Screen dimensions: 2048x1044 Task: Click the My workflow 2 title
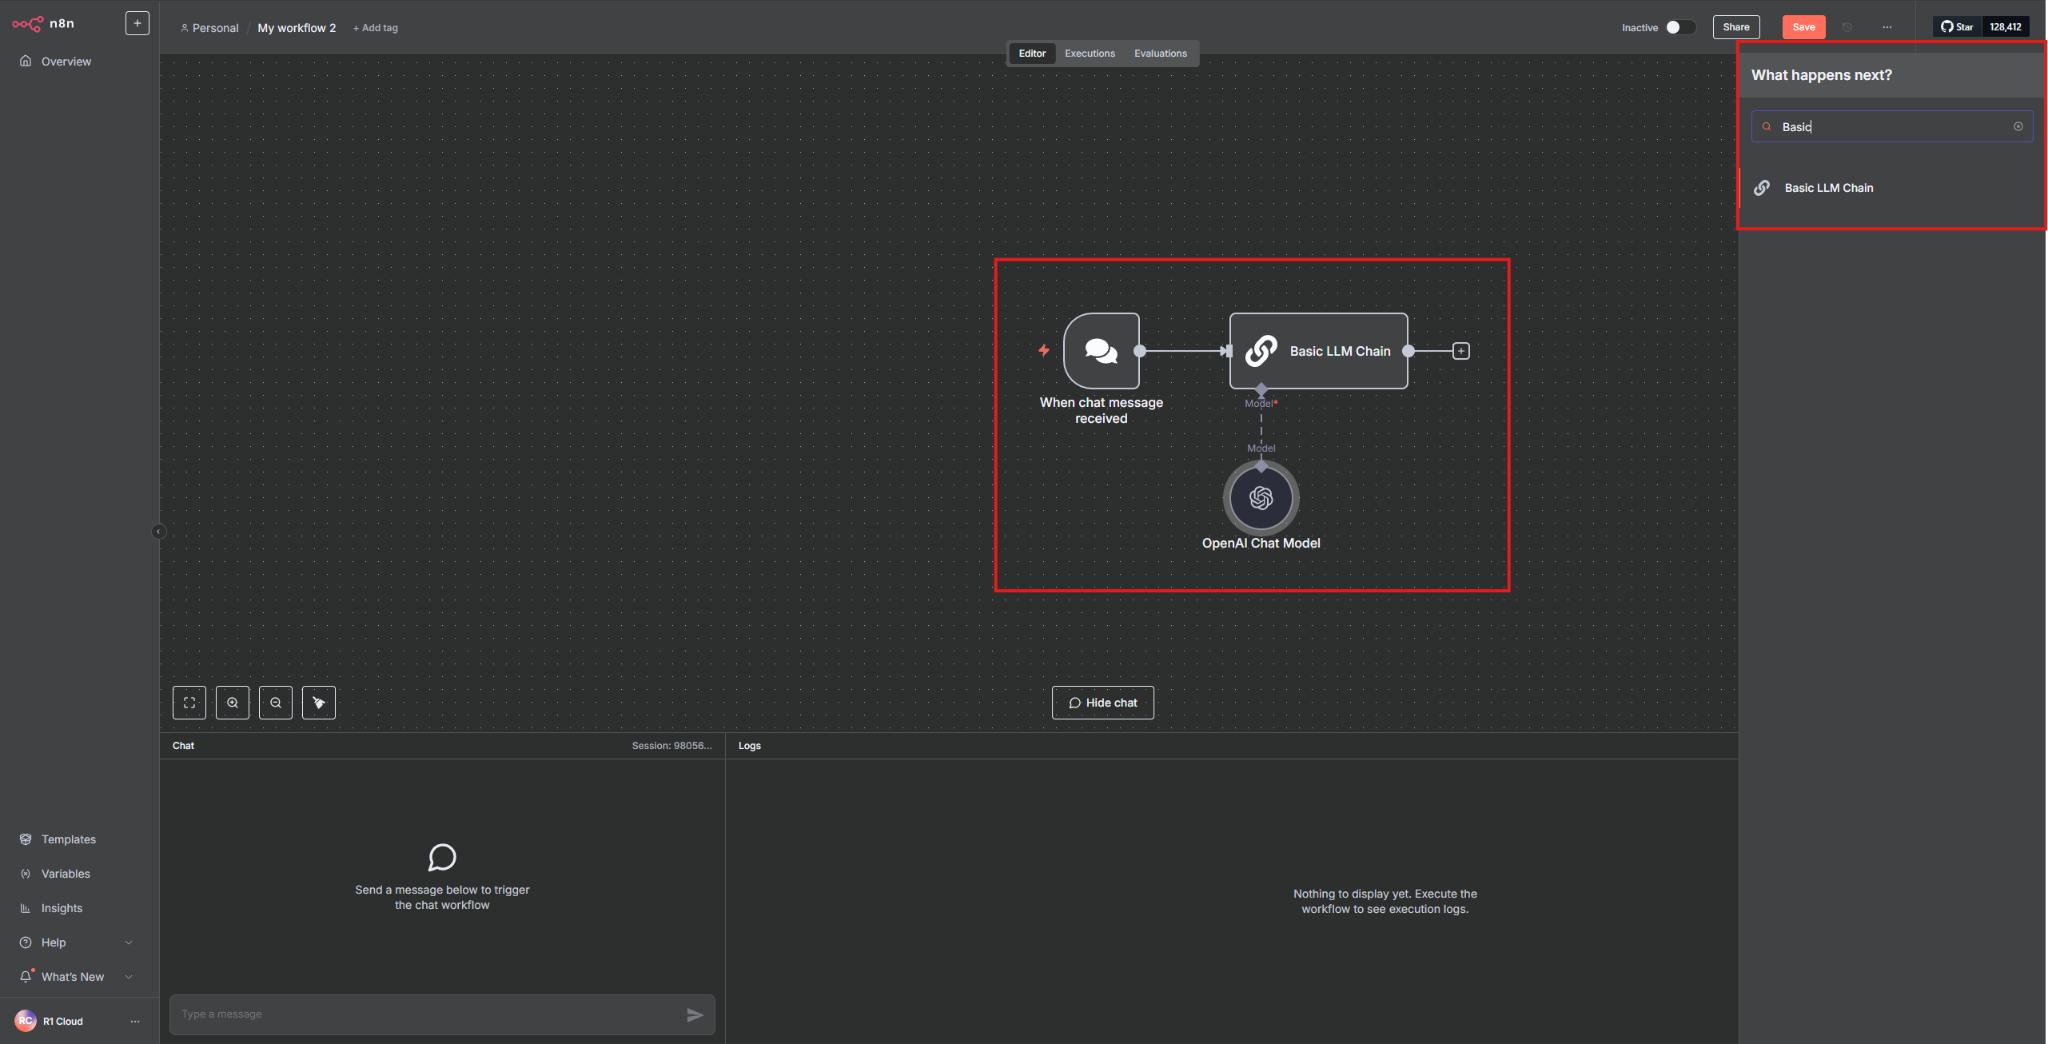(297, 28)
